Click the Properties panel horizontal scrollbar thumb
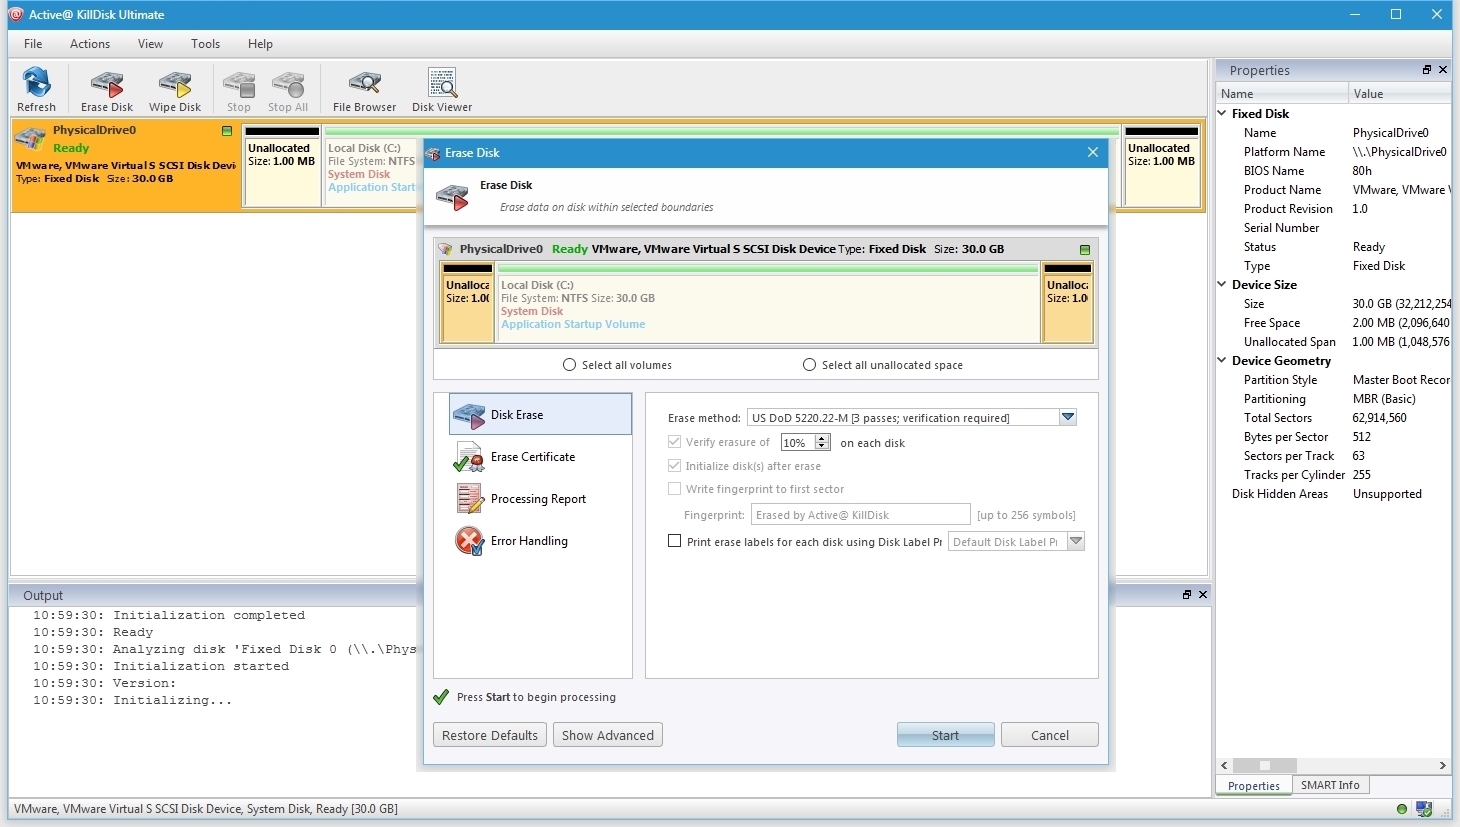 click(1264, 765)
